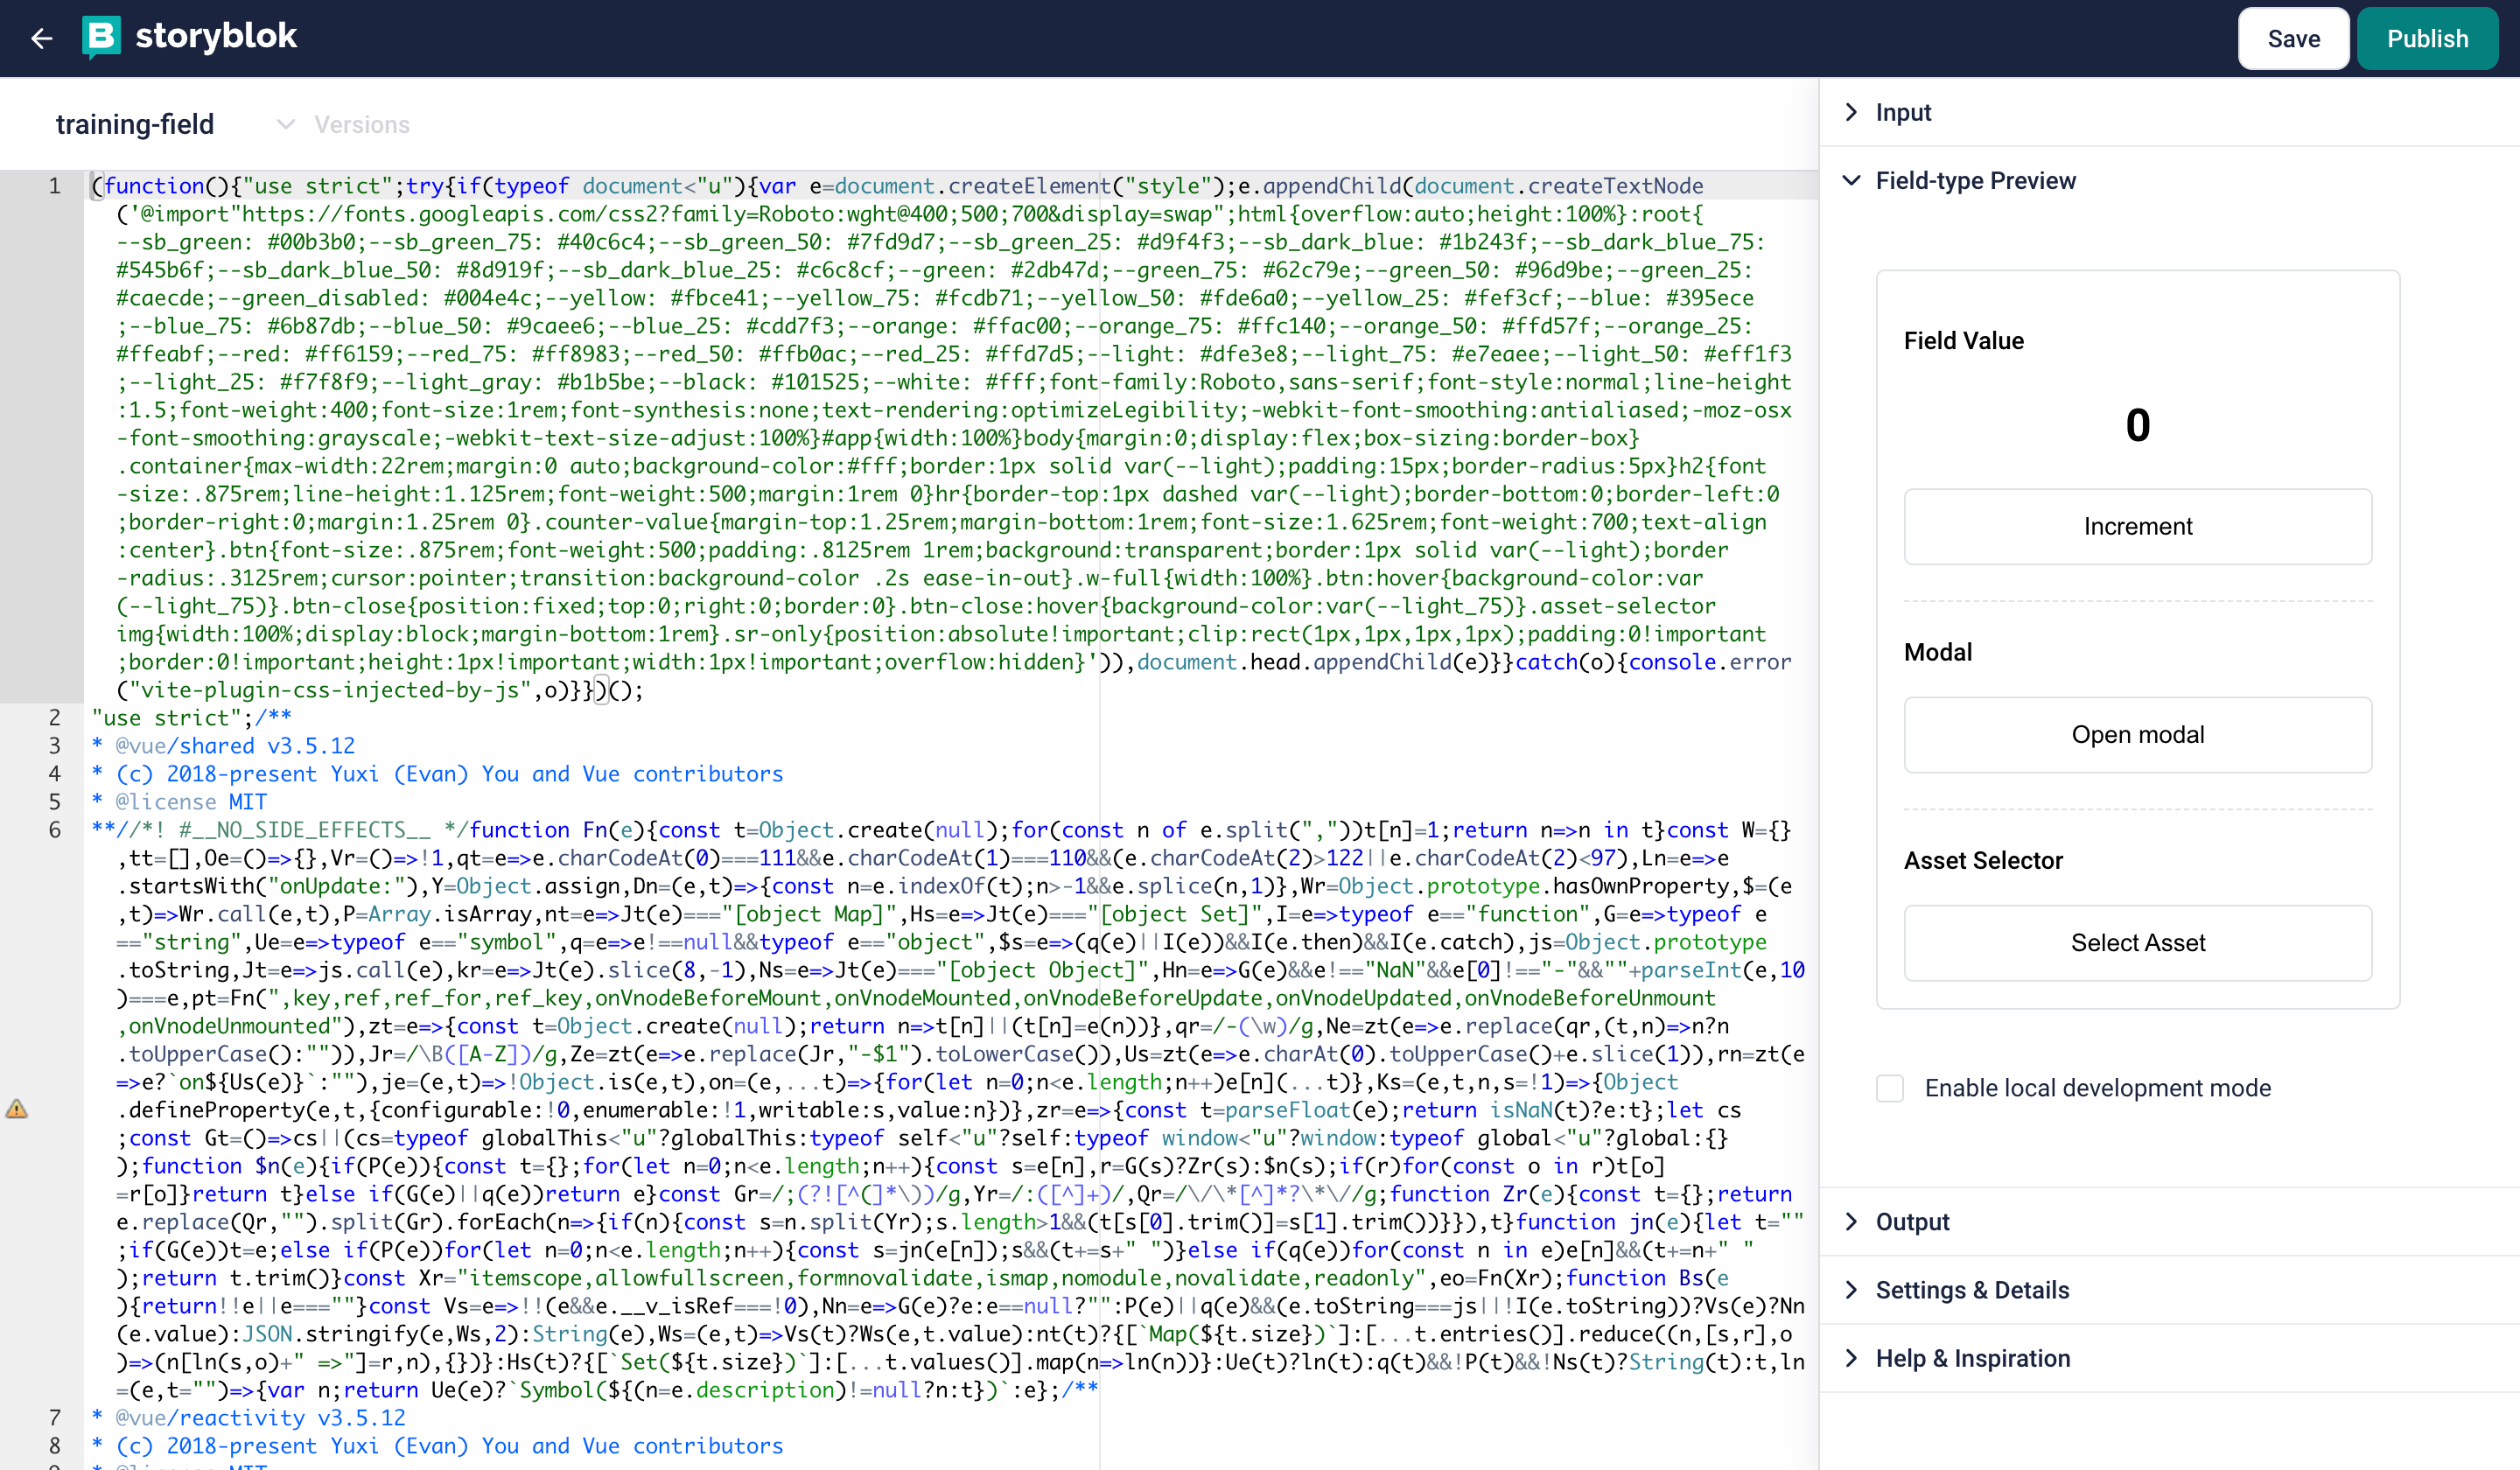Click Open modal button

tap(2137, 735)
